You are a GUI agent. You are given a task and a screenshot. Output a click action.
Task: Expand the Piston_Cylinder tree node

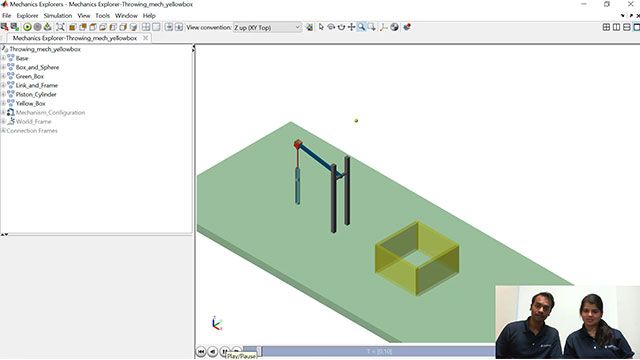[3, 94]
